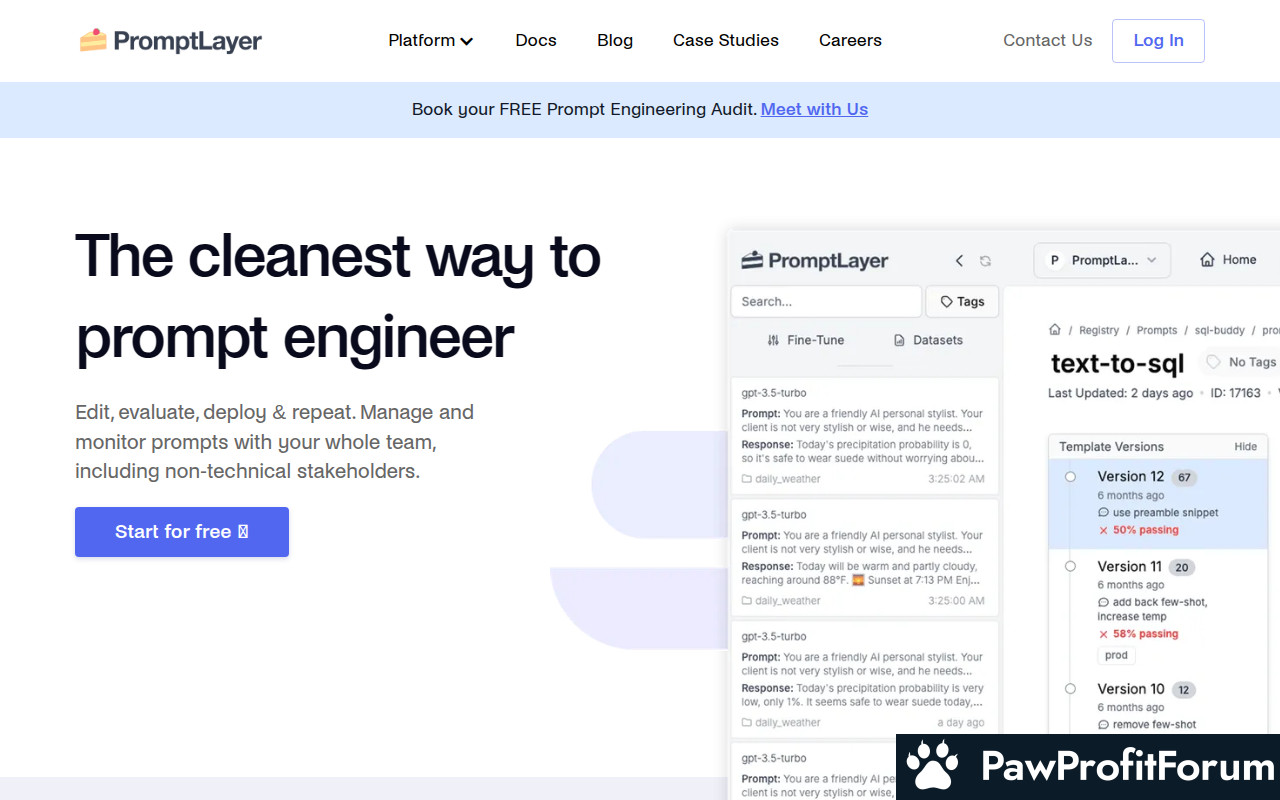The width and height of the screenshot is (1280, 800).
Task: Click the refresh icon in the sidebar
Action: tap(985, 261)
